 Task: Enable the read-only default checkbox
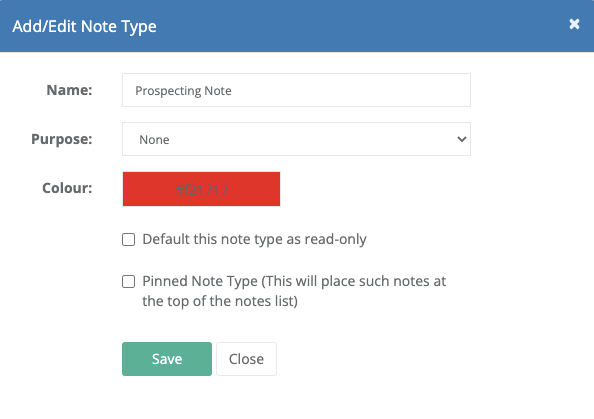point(128,239)
